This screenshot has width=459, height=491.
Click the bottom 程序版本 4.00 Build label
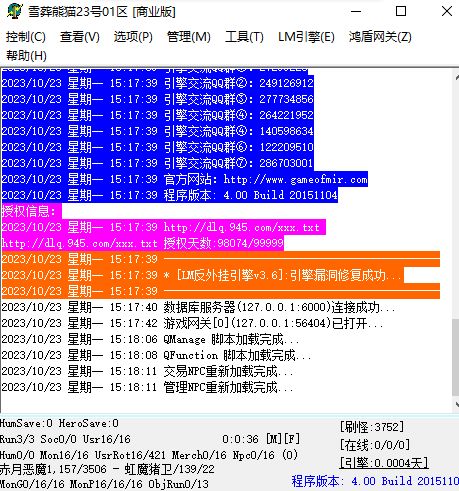click(375, 481)
